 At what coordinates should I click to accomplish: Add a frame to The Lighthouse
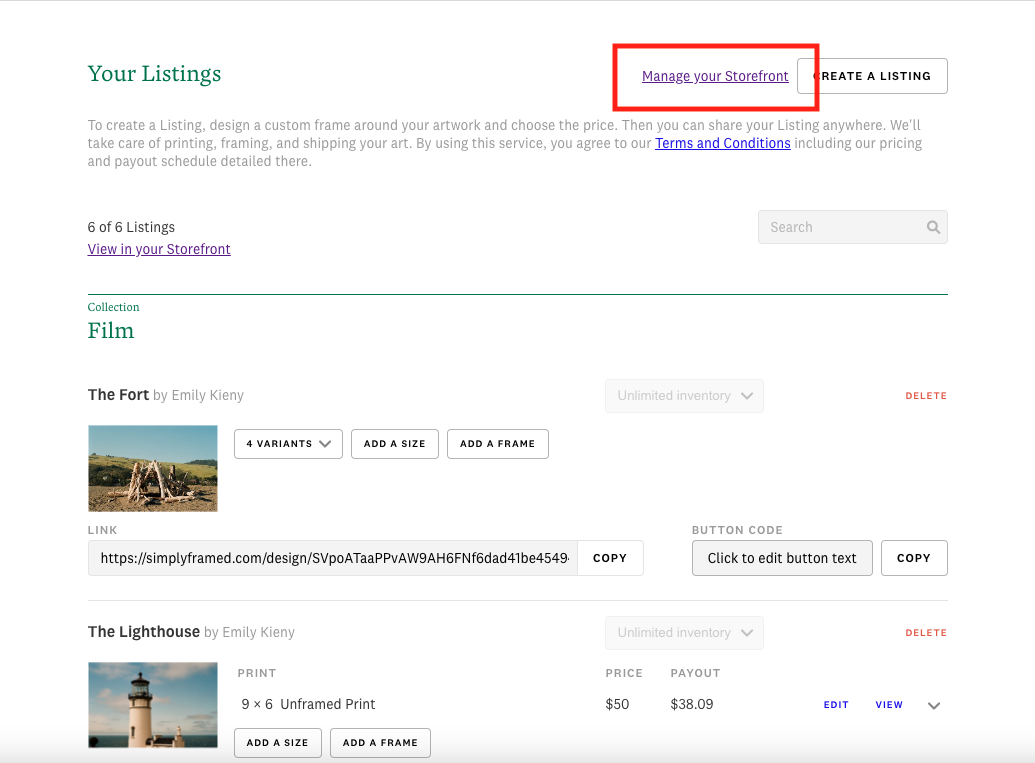tap(379, 743)
